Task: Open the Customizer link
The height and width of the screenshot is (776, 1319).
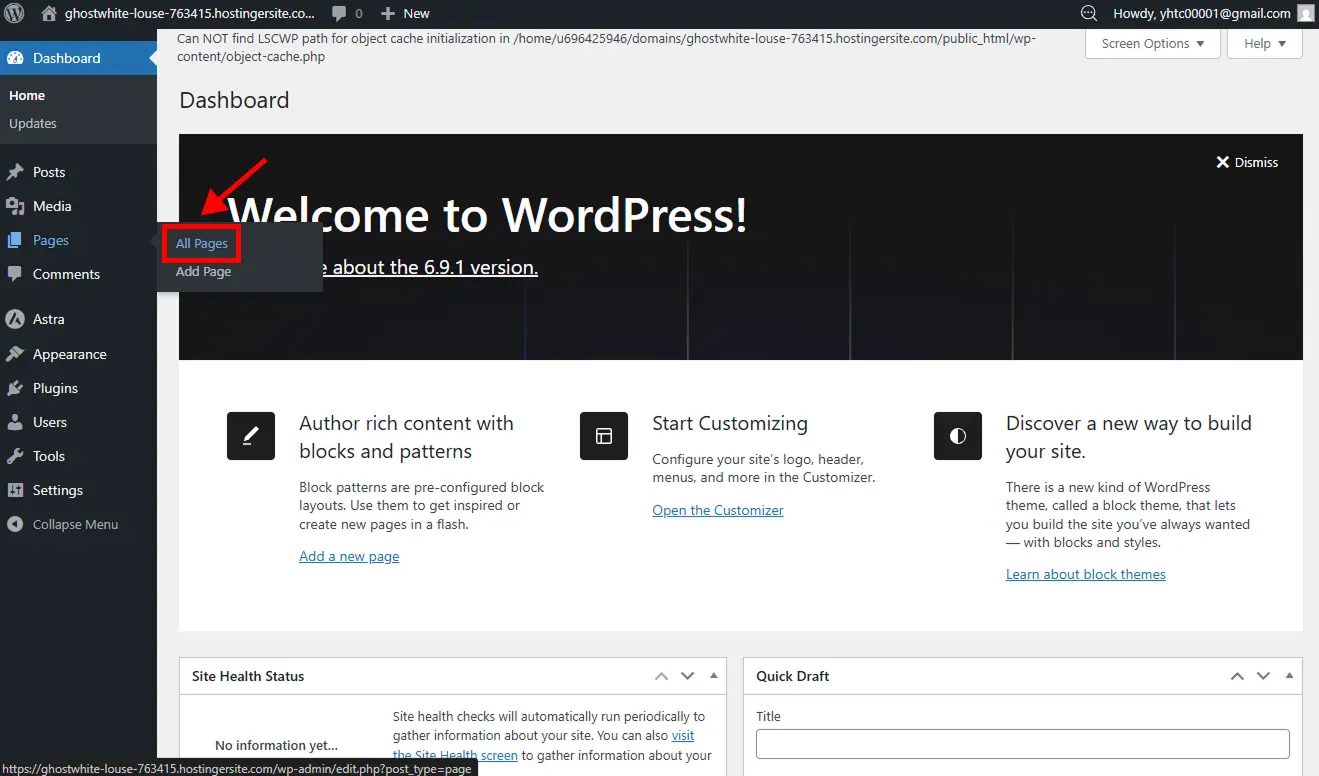Action: point(717,510)
